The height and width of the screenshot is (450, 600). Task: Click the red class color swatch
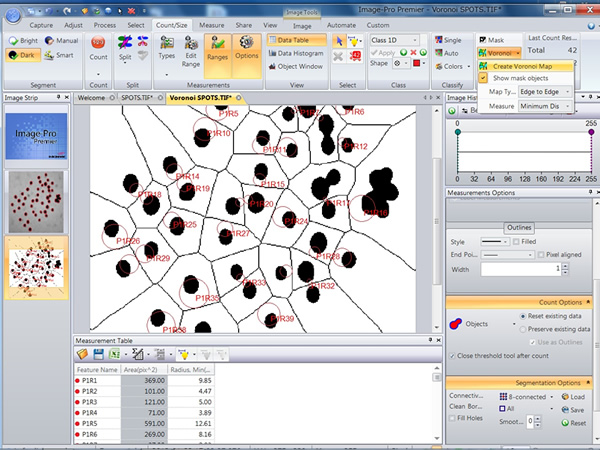[417, 63]
